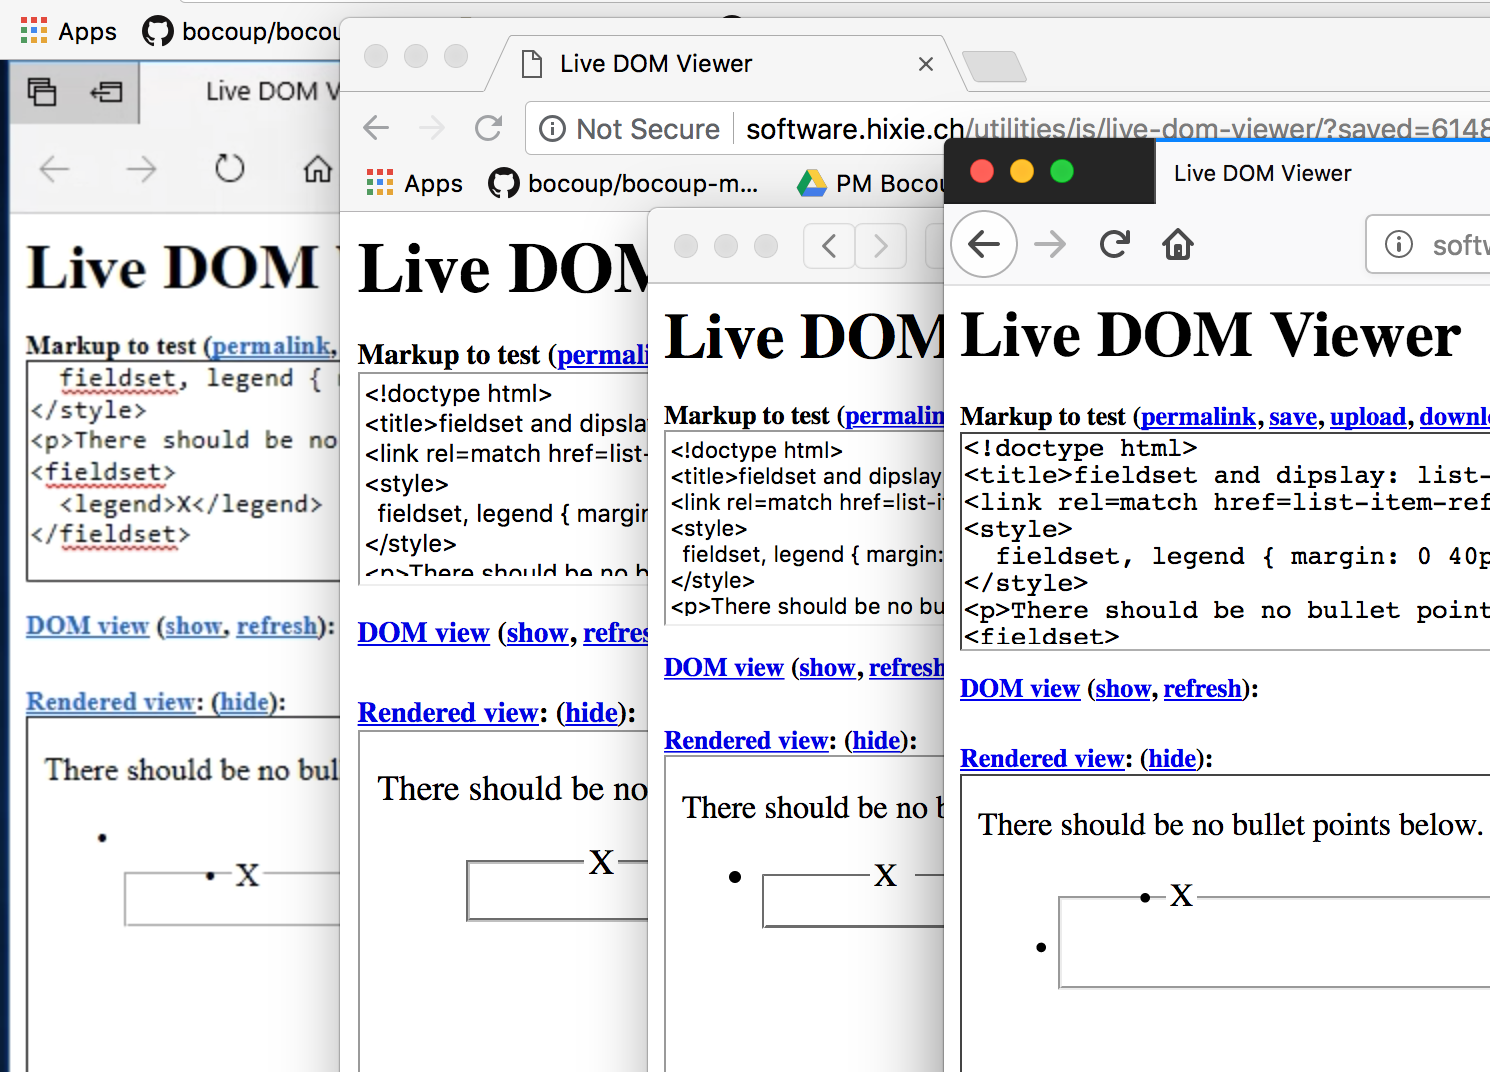Open the upload link next to save
This screenshot has height=1072, width=1490.
point(1368,417)
